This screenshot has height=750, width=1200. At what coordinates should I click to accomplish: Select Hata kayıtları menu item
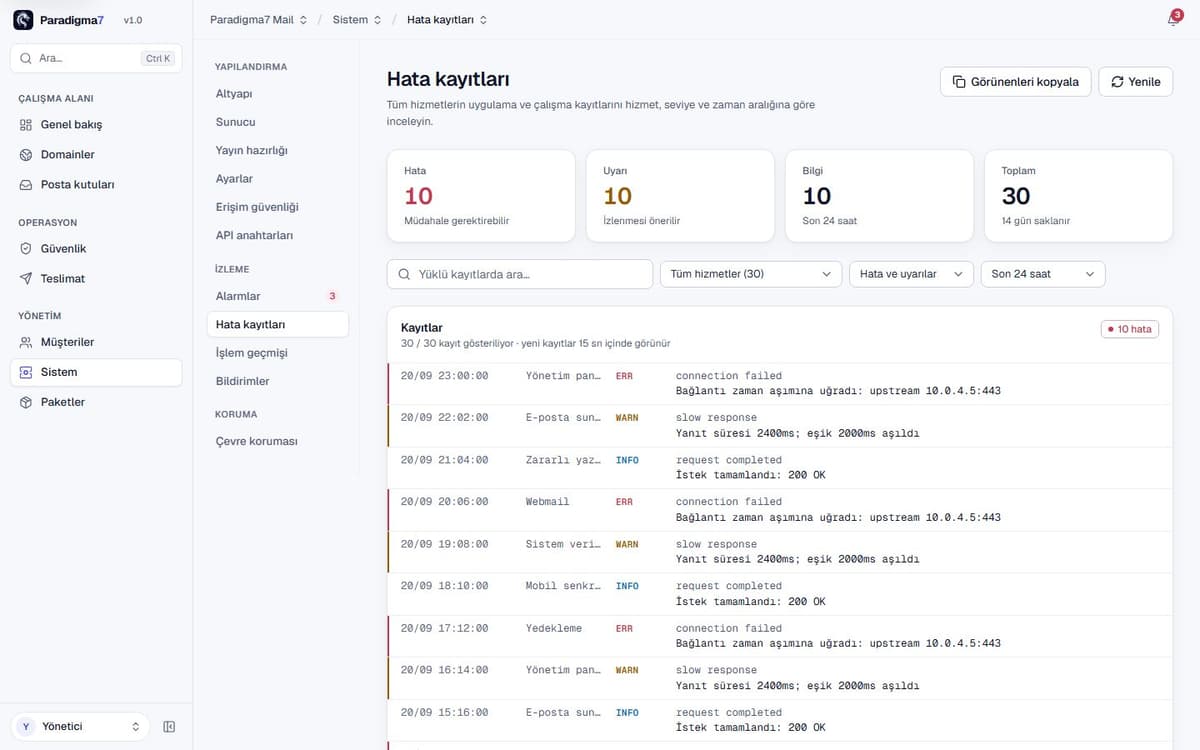coord(277,324)
